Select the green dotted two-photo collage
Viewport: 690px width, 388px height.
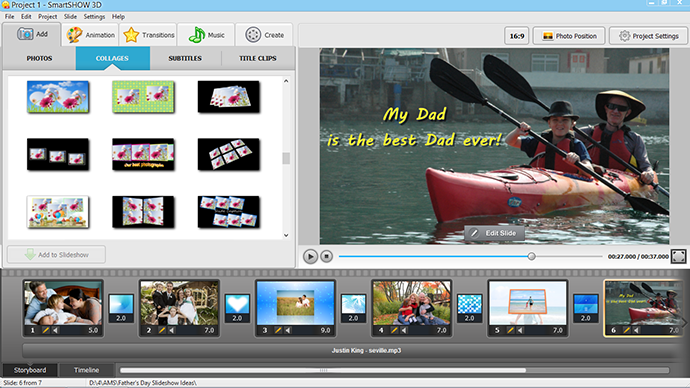[143, 97]
